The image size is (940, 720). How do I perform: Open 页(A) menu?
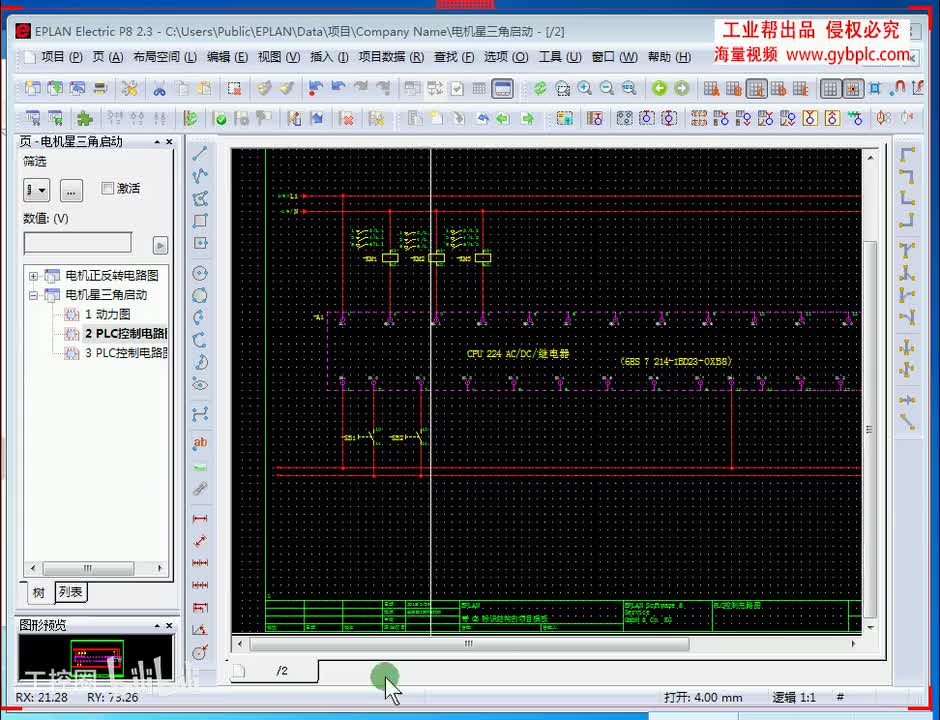coord(108,57)
